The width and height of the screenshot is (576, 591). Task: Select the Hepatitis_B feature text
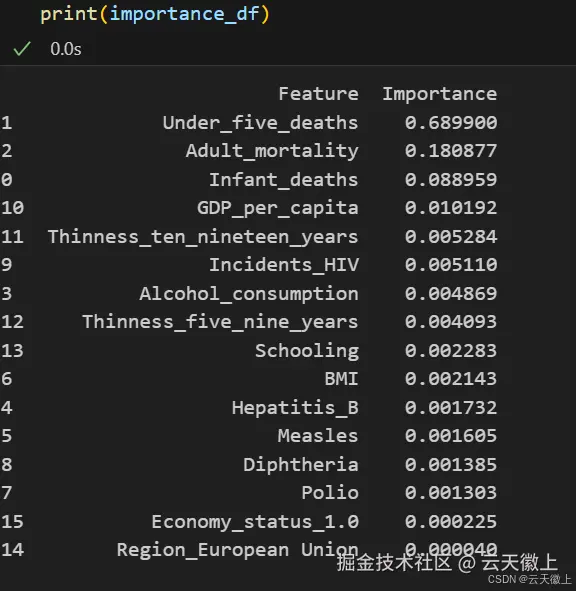295,408
